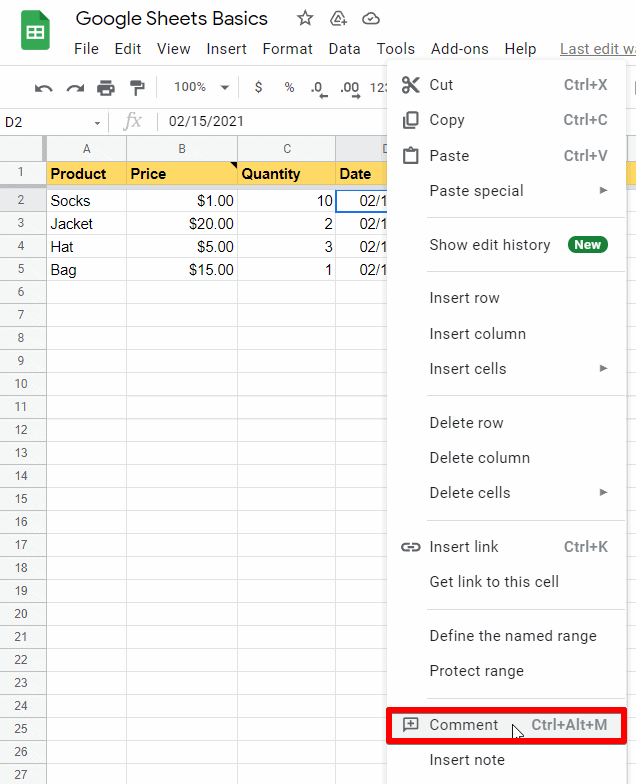636x784 pixels.
Task: Print the spreadsheet
Action: coord(106,88)
